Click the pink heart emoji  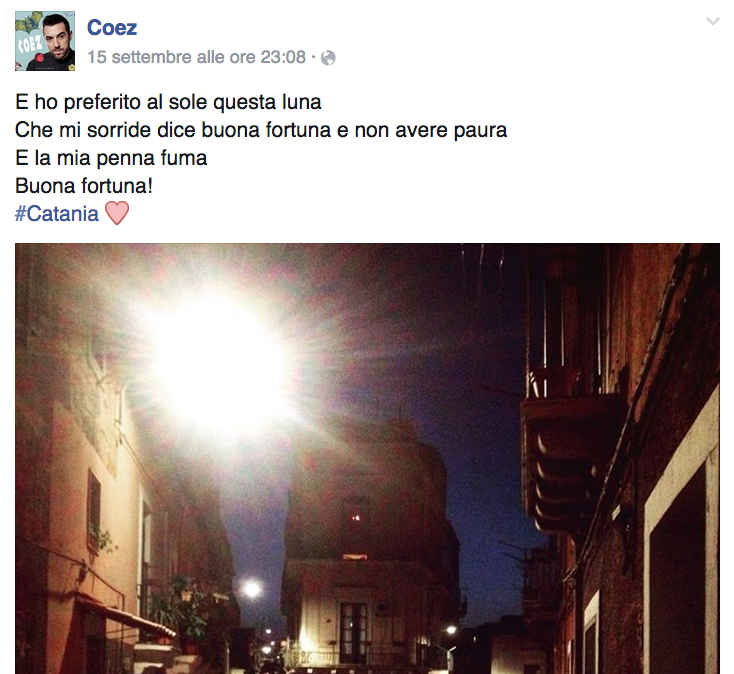click(x=117, y=213)
